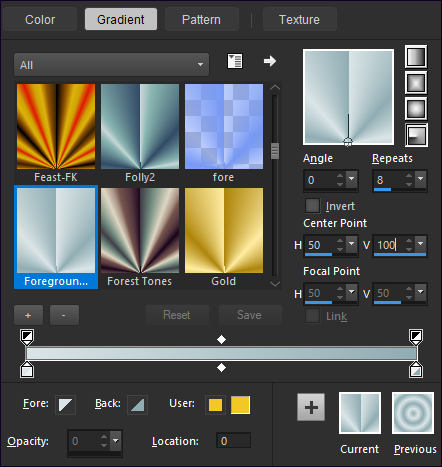The width and height of the screenshot is (442, 467).
Task: Expand the All category dropdown
Action: click(112, 64)
